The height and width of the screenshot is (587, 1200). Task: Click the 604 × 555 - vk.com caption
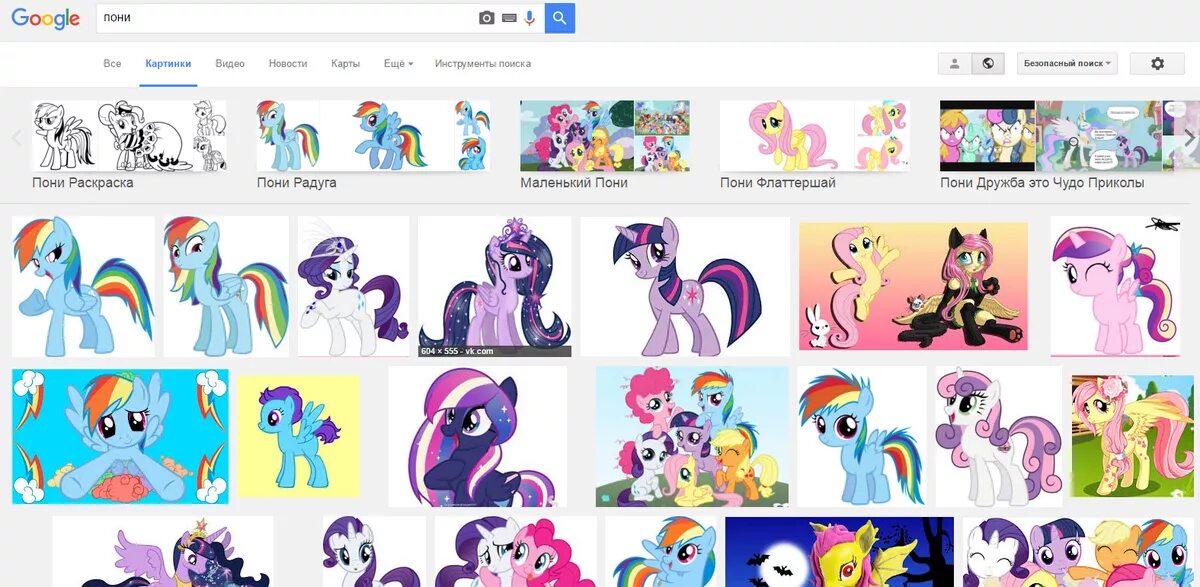[x=457, y=351]
